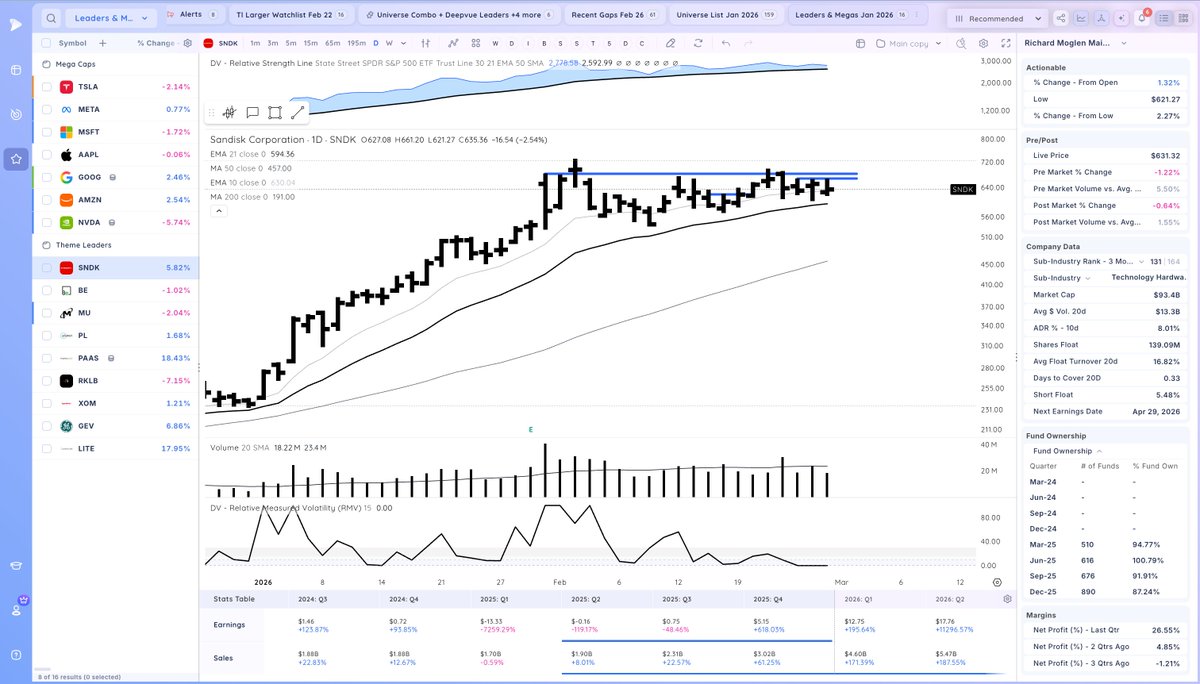Add a symbol with the plus icon
This screenshot has height=684, width=1200.
(x=102, y=43)
